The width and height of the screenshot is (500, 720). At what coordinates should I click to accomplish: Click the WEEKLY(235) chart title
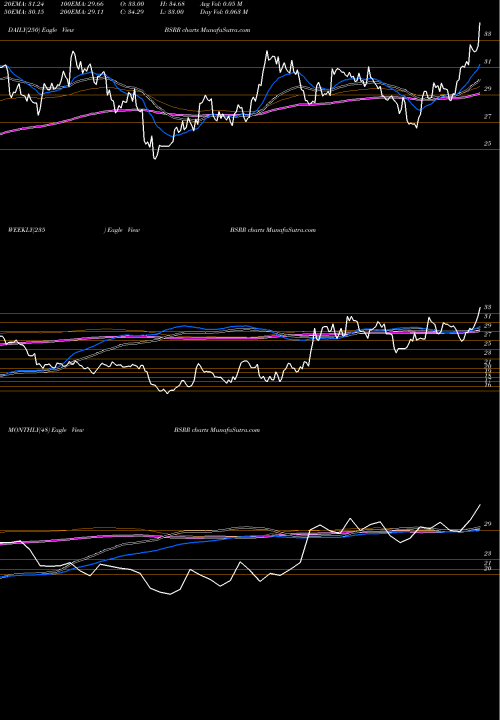74,230
